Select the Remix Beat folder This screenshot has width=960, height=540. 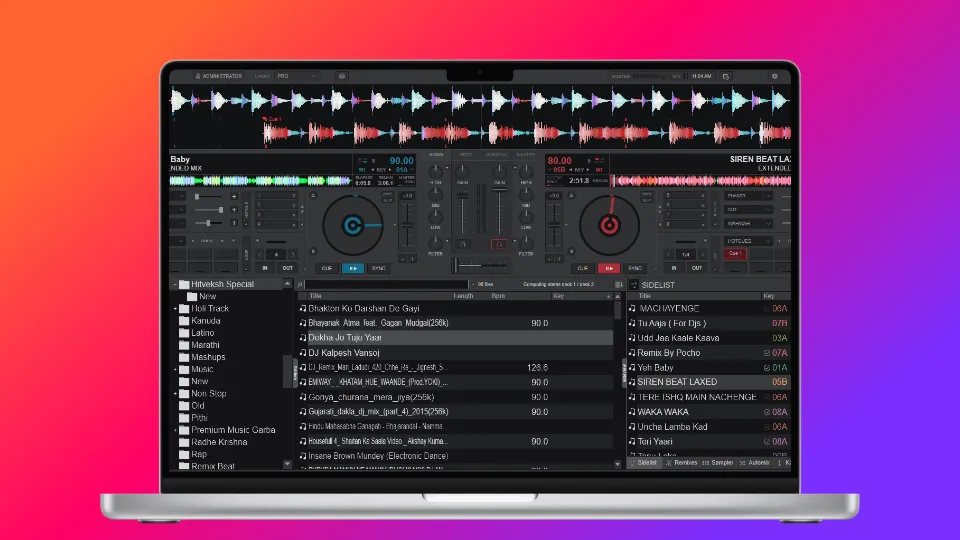212,466
